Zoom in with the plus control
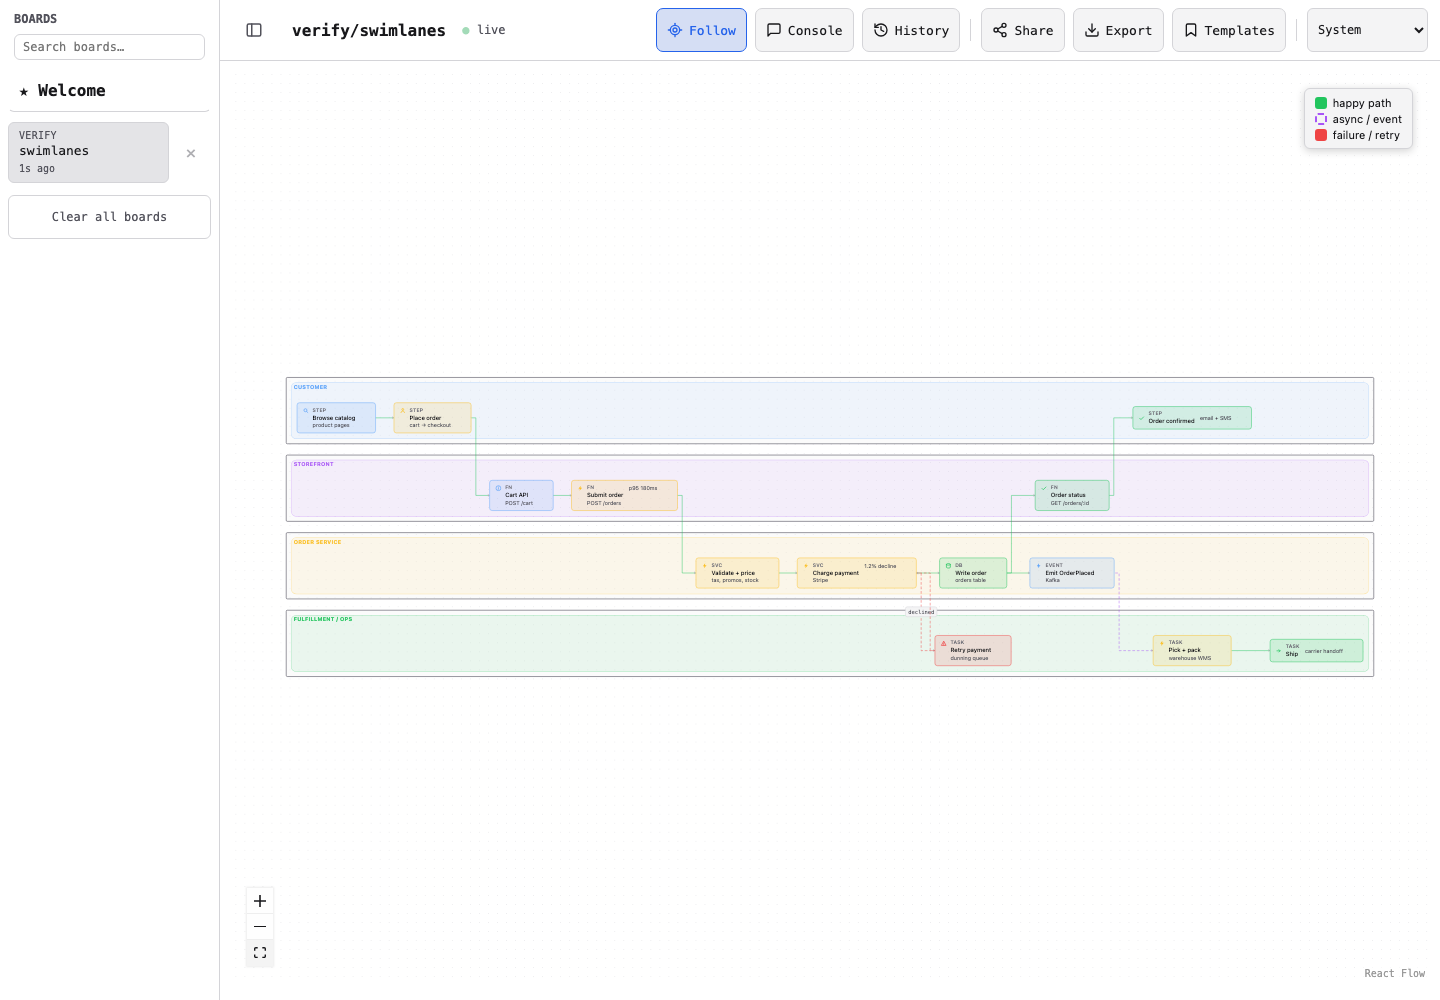This screenshot has width=1440, height=1000. pos(260,901)
